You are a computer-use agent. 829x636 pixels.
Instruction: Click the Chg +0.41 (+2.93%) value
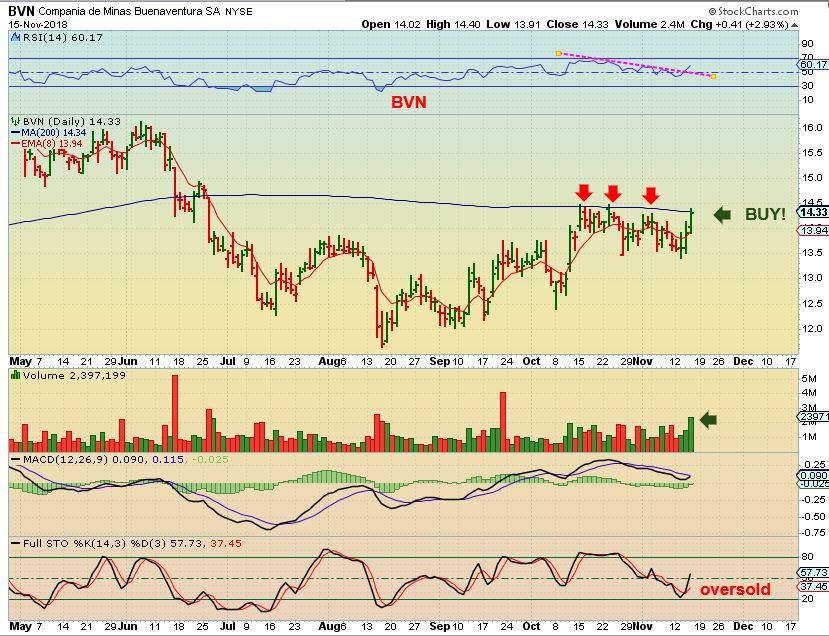click(740, 24)
